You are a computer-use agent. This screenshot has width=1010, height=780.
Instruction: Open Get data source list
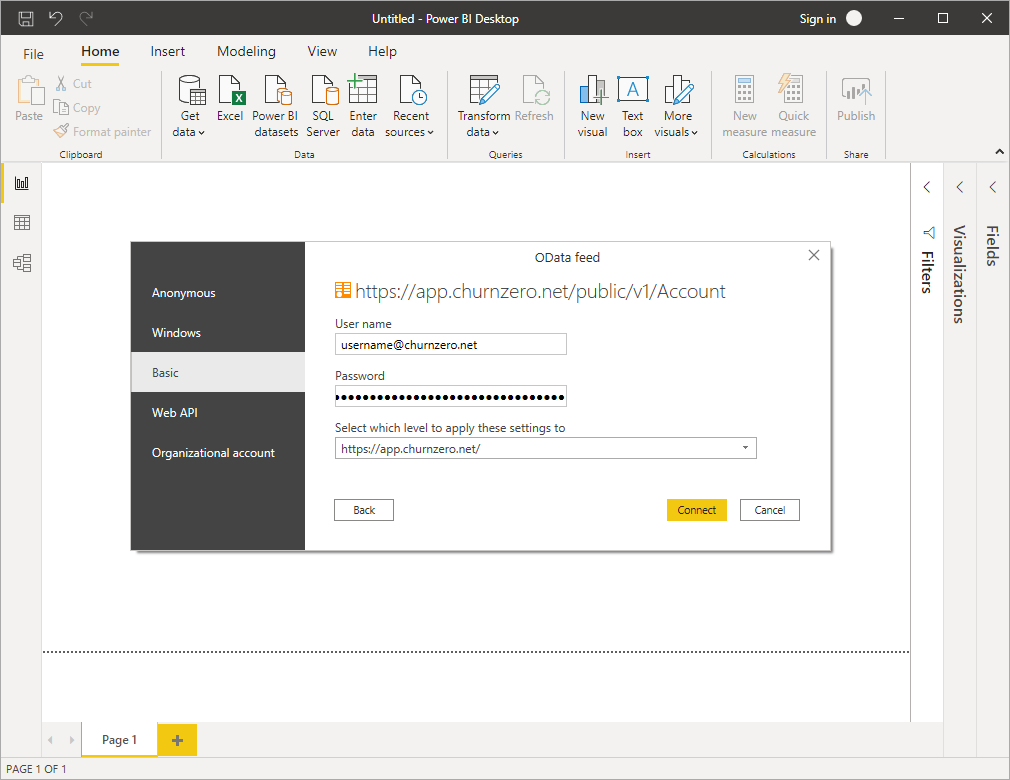pos(189,106)
